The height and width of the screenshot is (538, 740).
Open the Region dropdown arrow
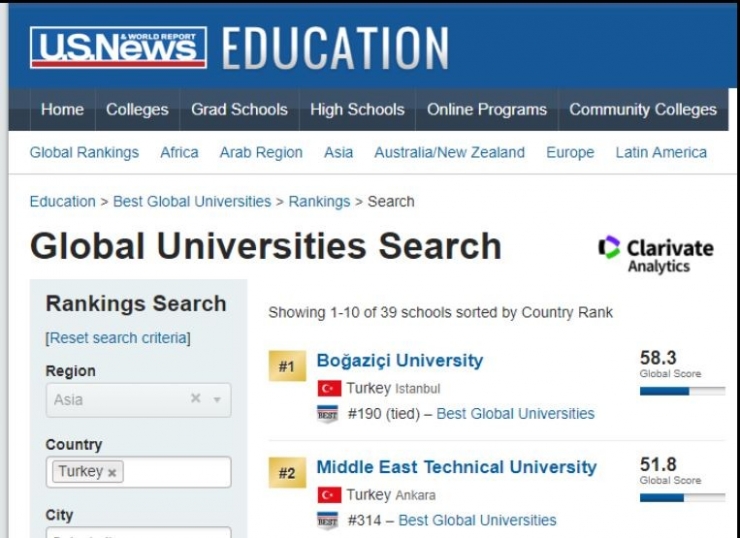[217, 400]
